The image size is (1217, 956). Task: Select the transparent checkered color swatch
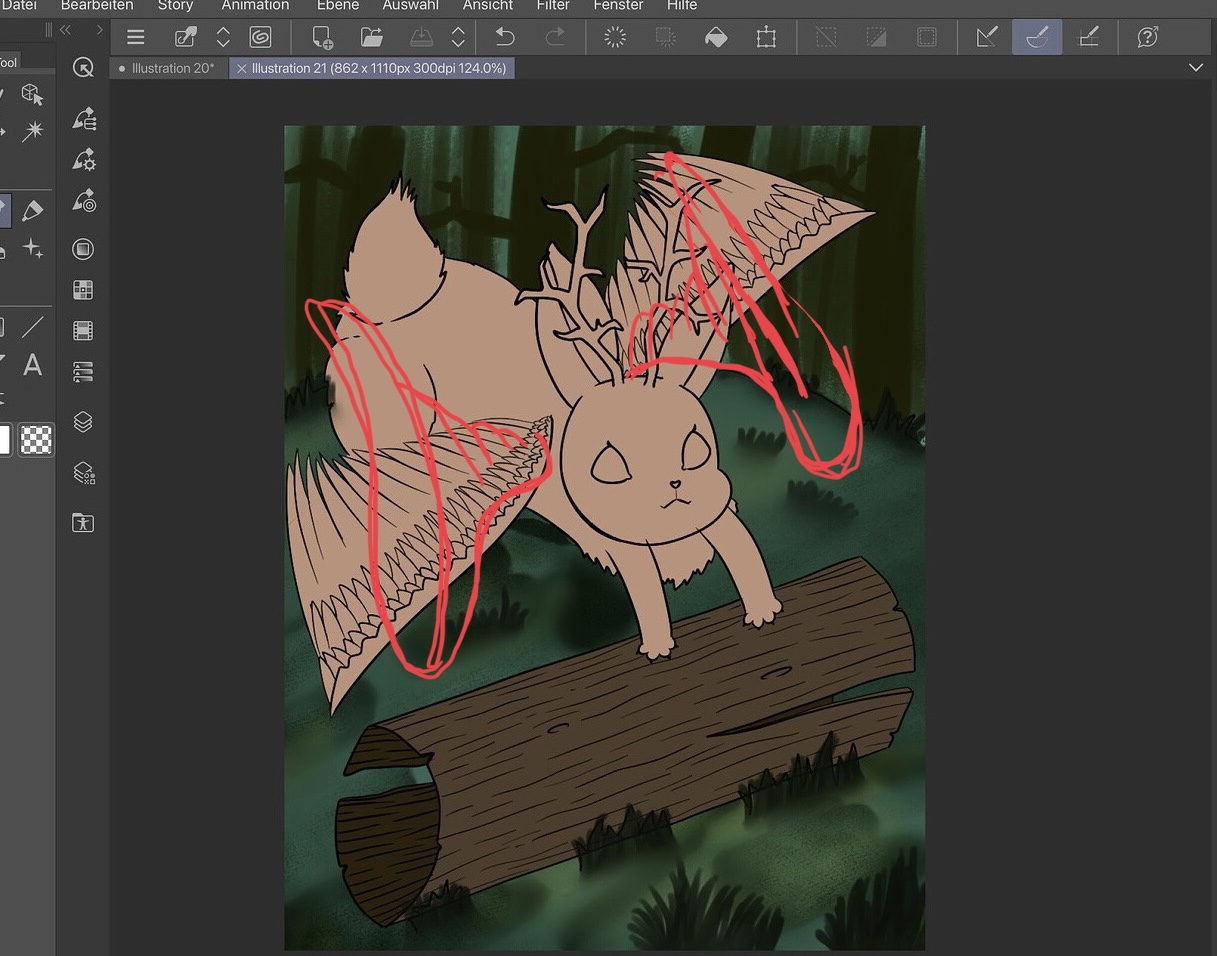[x=36, y=440]
